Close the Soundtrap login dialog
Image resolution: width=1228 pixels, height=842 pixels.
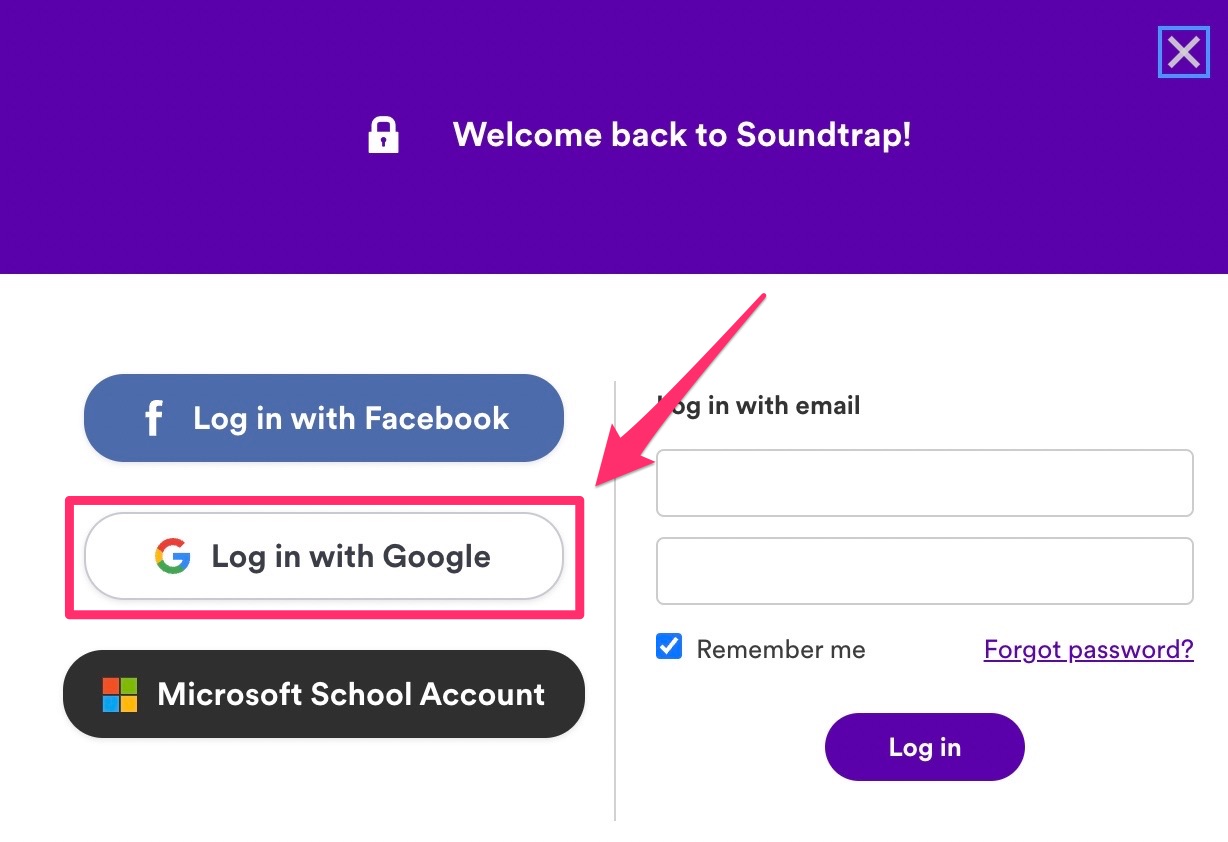pyautogui.click(x=1184, y=52)
